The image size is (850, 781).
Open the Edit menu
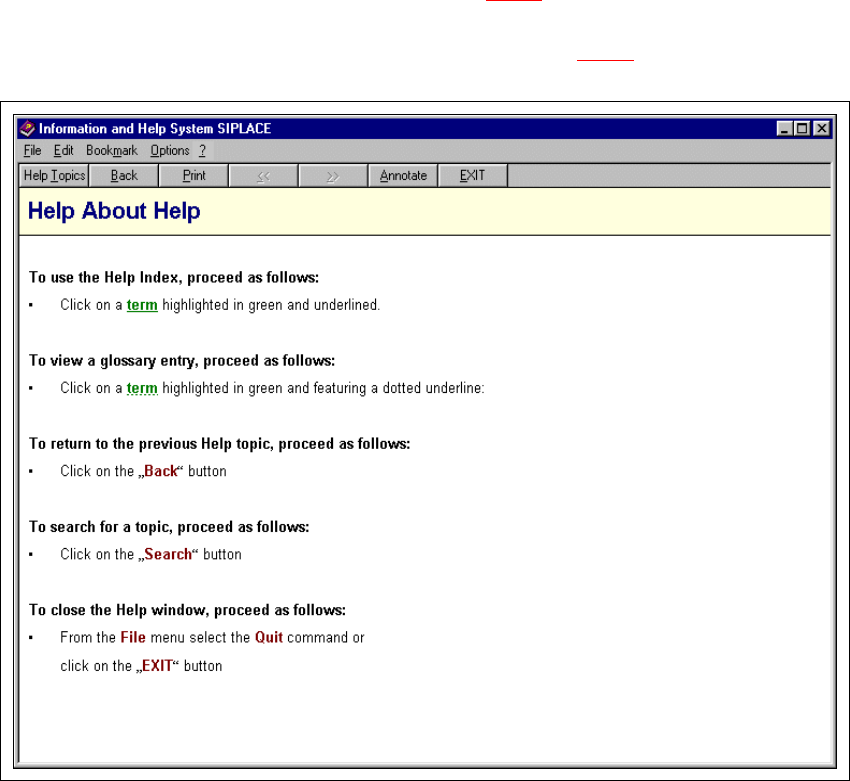click(63, 151)
